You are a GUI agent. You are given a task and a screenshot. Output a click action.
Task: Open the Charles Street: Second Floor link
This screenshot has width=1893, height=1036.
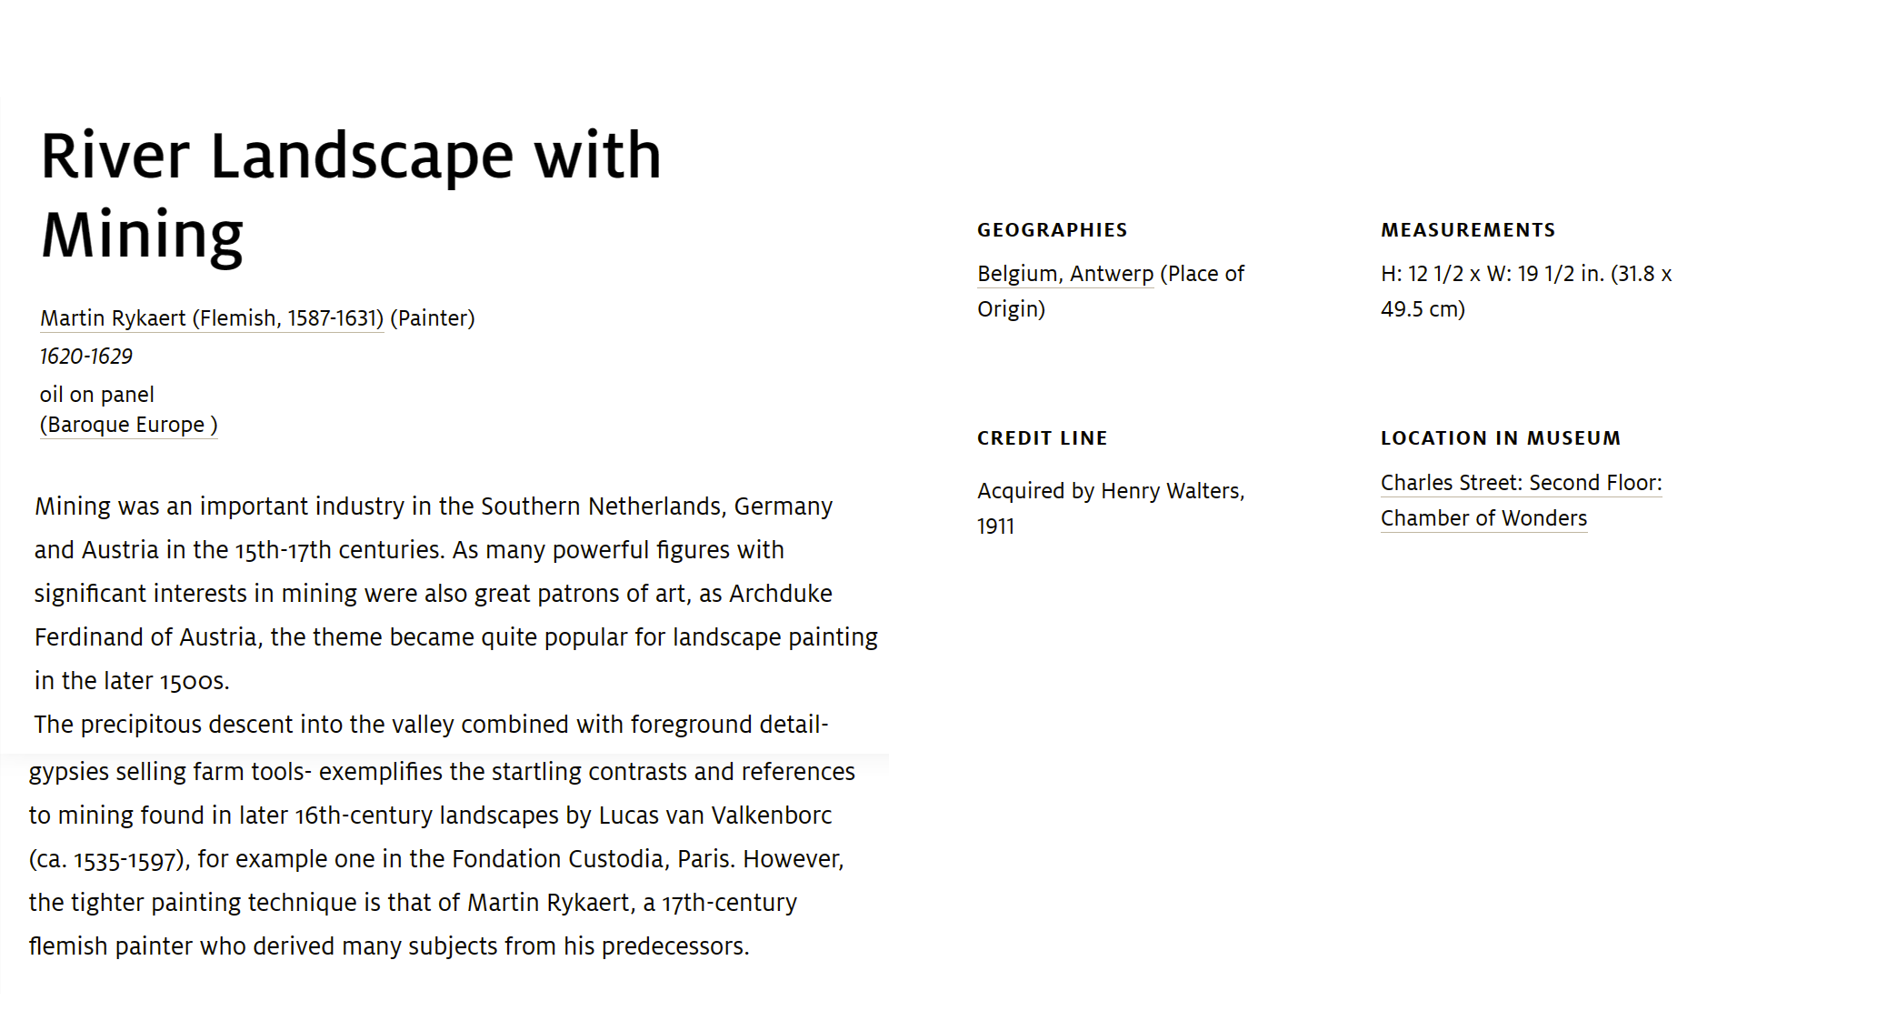point(1521,483)
